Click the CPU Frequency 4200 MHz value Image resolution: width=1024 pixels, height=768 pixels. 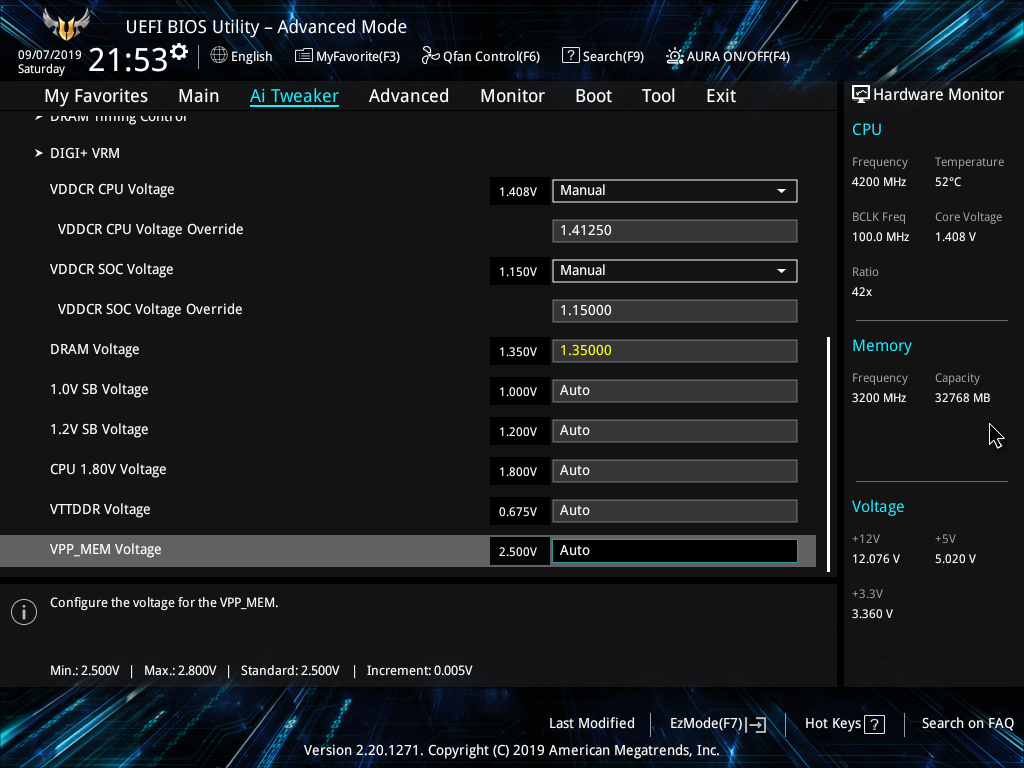[878, 182]
